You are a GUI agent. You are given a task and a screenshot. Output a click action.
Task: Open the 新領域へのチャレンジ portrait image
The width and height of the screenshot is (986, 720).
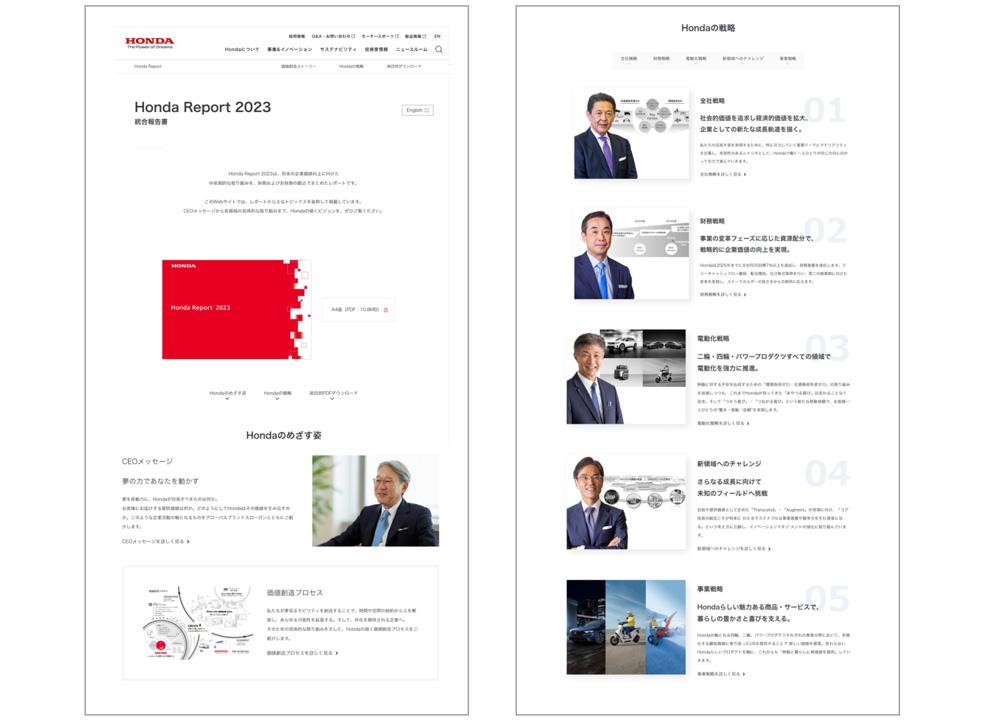[x=626, y=502]
